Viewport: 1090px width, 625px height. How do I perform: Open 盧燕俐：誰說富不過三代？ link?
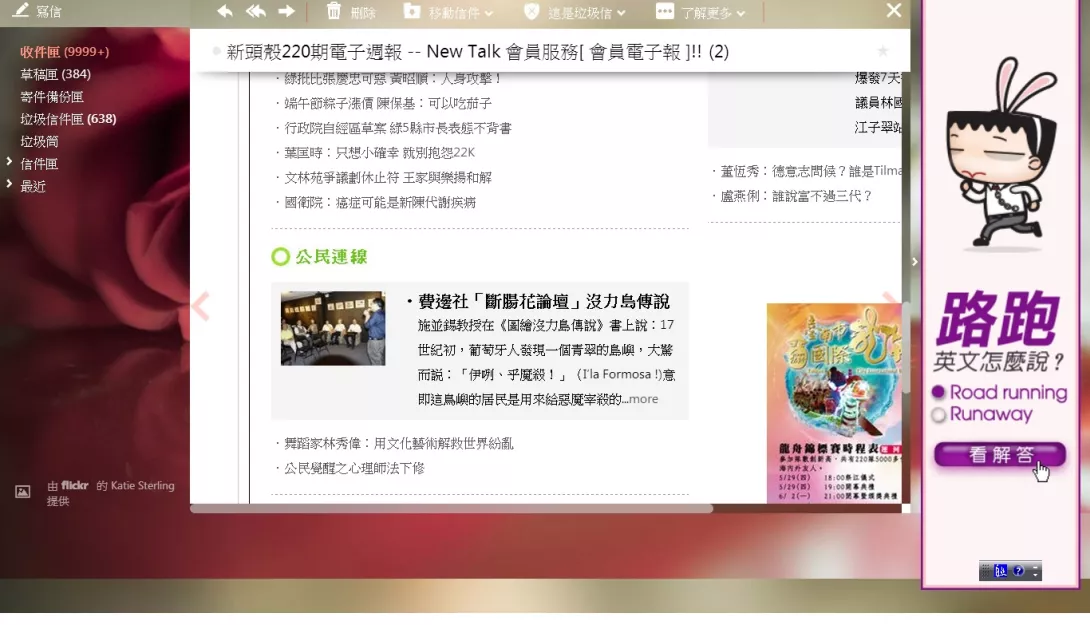point(796,197)
